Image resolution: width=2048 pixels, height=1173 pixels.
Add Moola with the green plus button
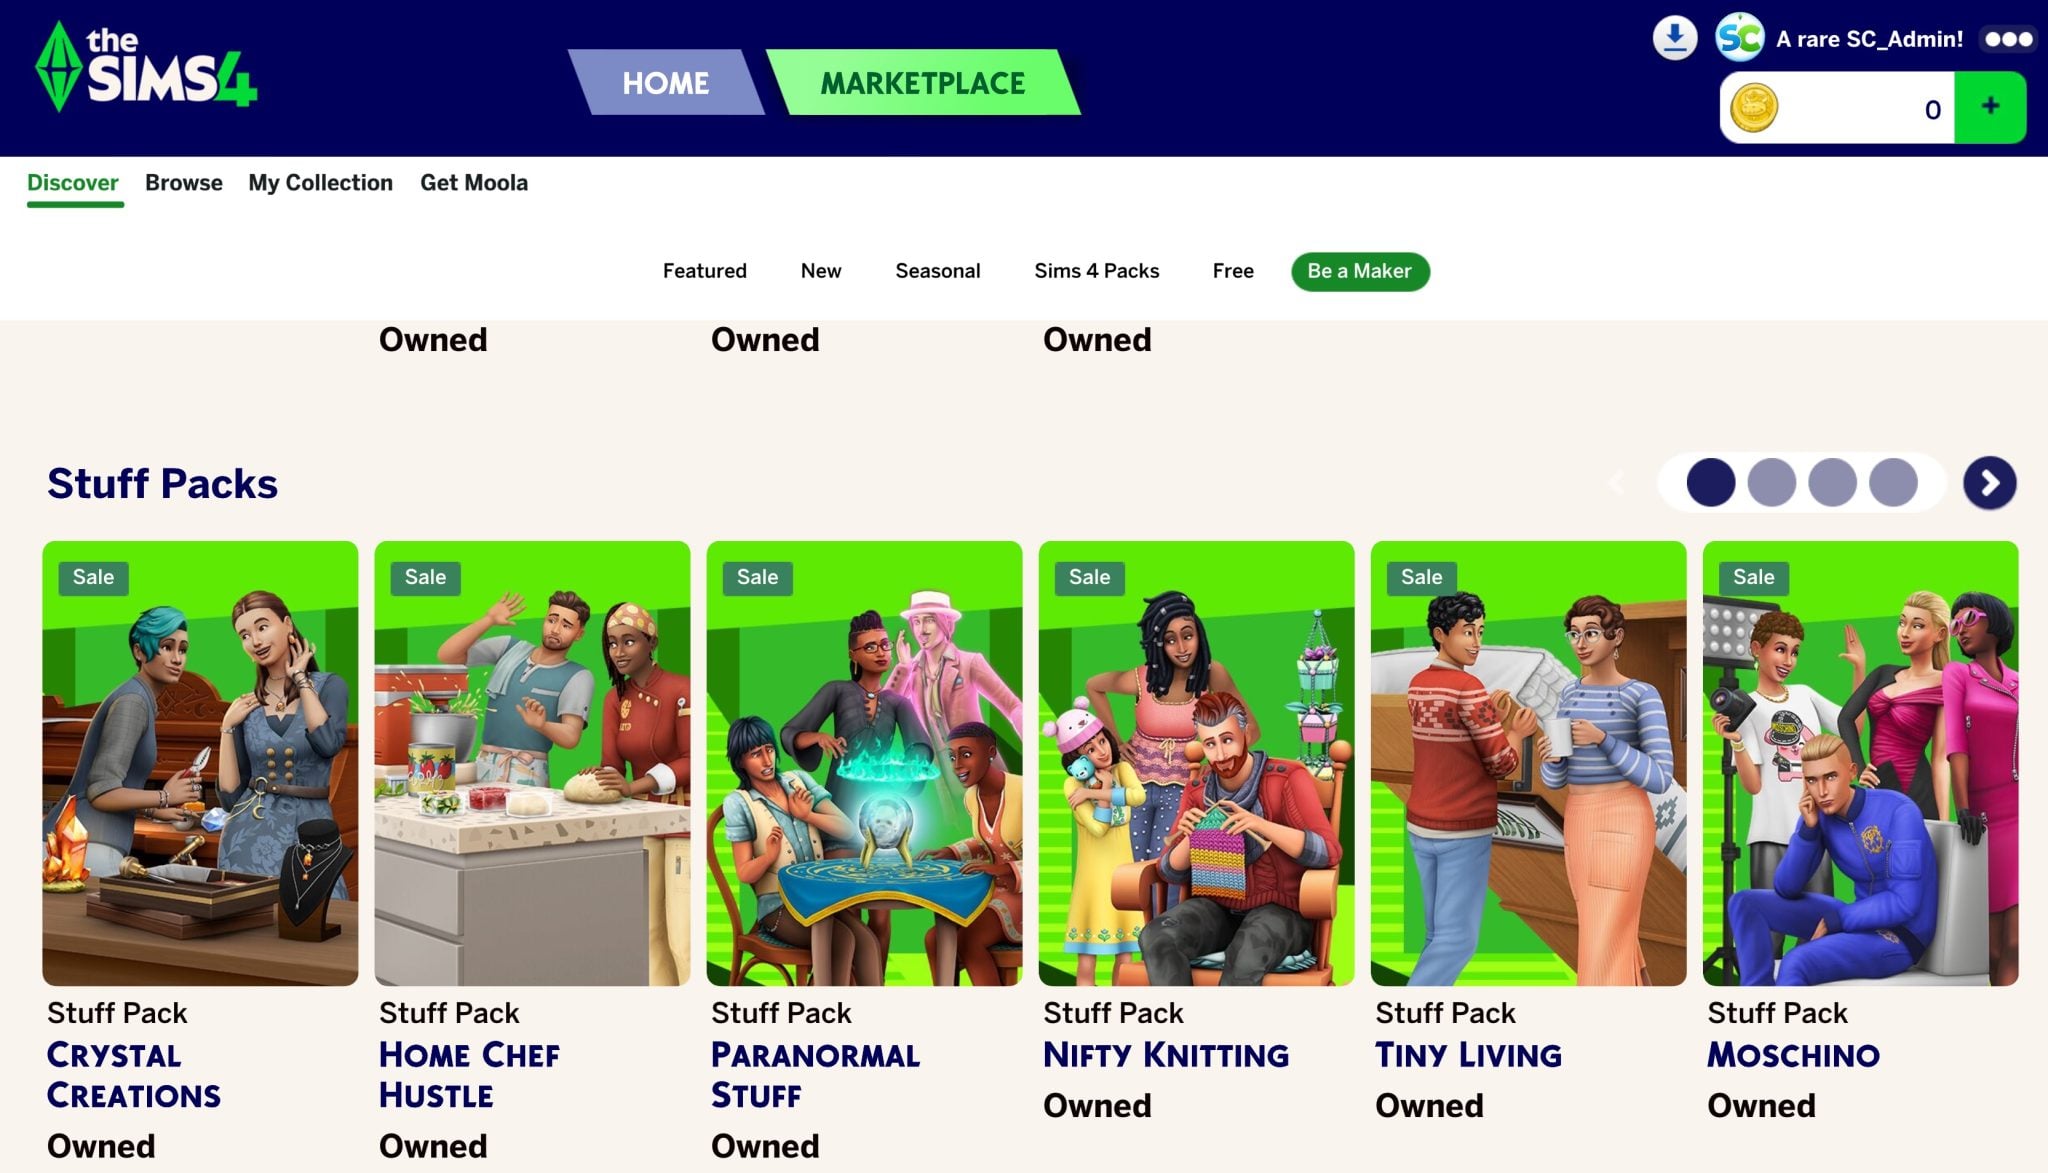click(1990, 107)
